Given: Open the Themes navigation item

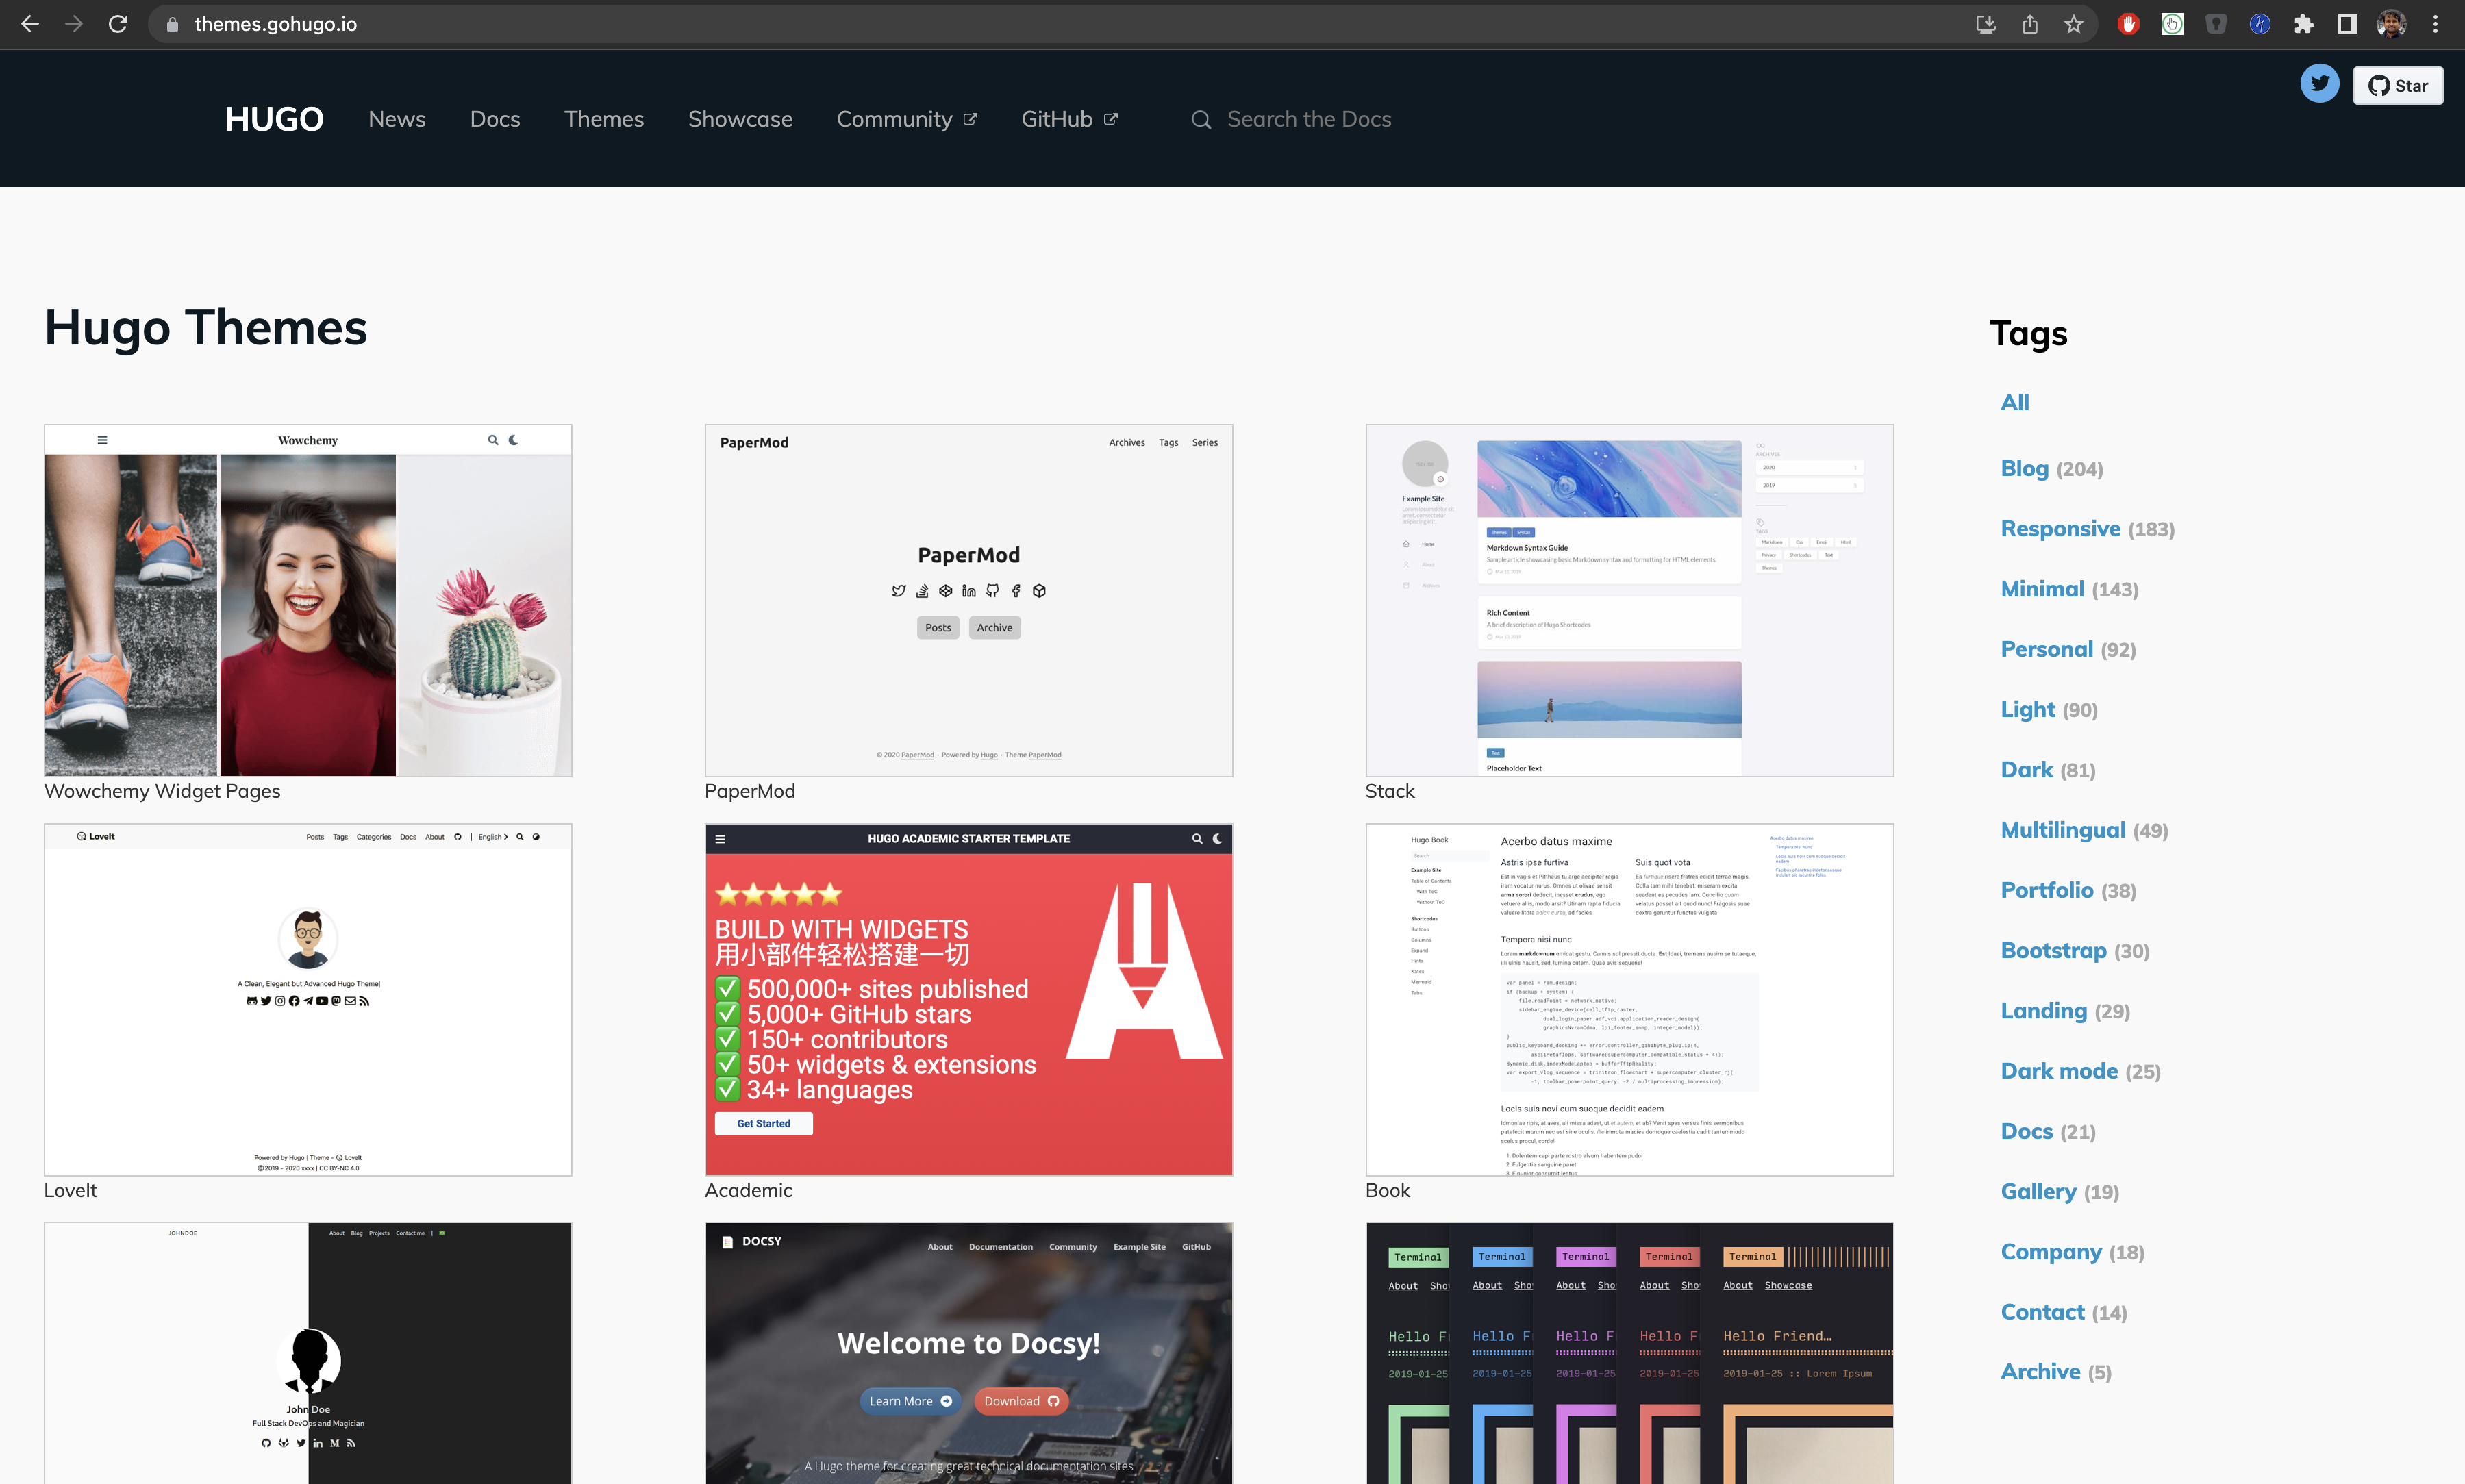Looking at the screenshot, I should coord(604,119).
